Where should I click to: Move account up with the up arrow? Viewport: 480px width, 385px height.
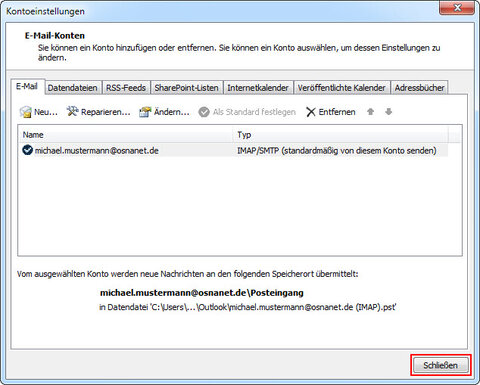pyautogui.click(x=370, y=112)
